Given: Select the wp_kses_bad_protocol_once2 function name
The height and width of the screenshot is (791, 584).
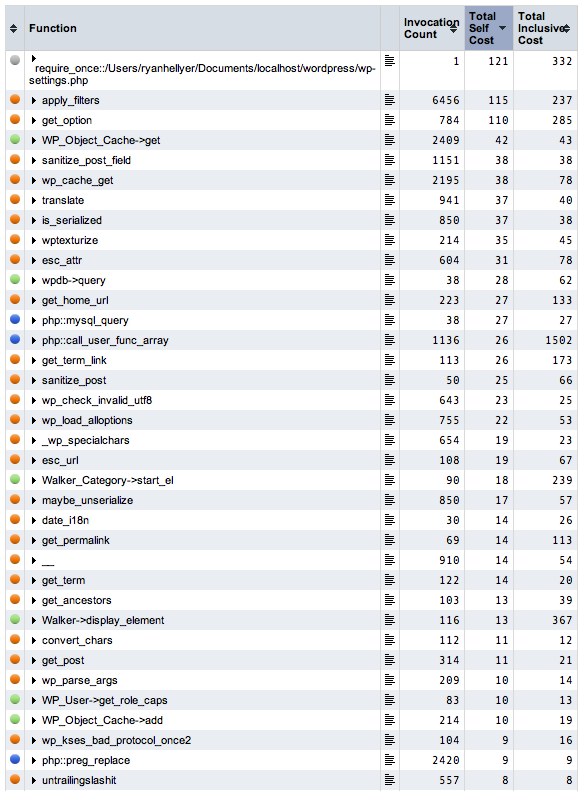Looking at the screenshot, I should (x=116, y=740).
